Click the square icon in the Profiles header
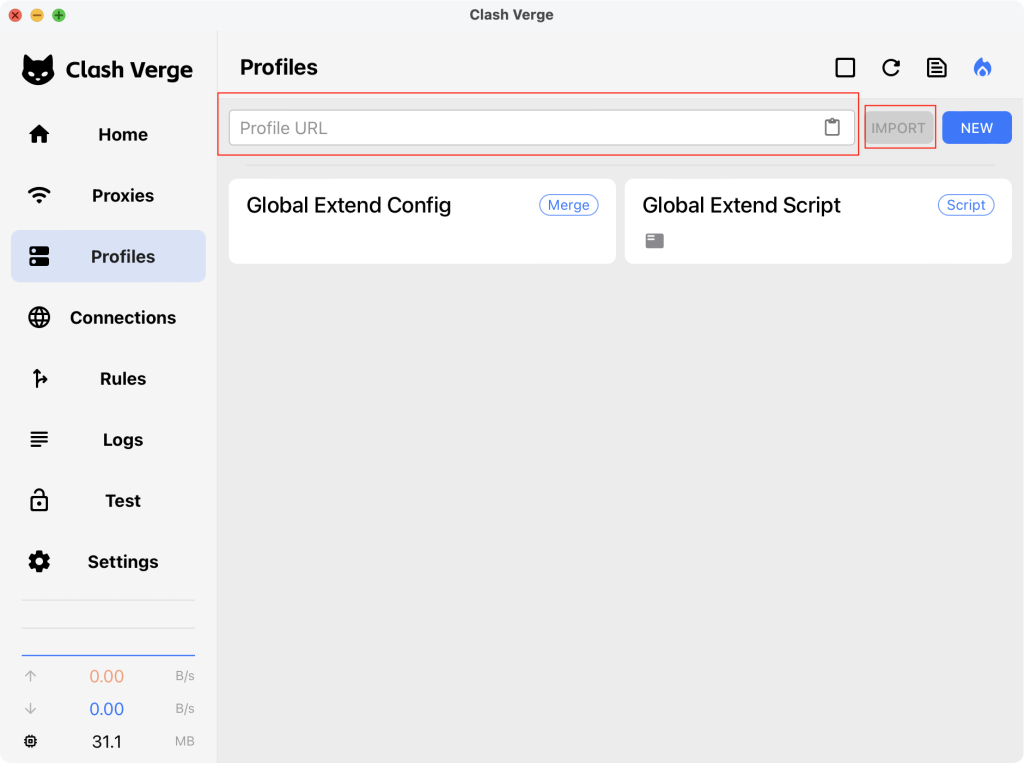Screen dimensions: 1024x763 point(845,68)
